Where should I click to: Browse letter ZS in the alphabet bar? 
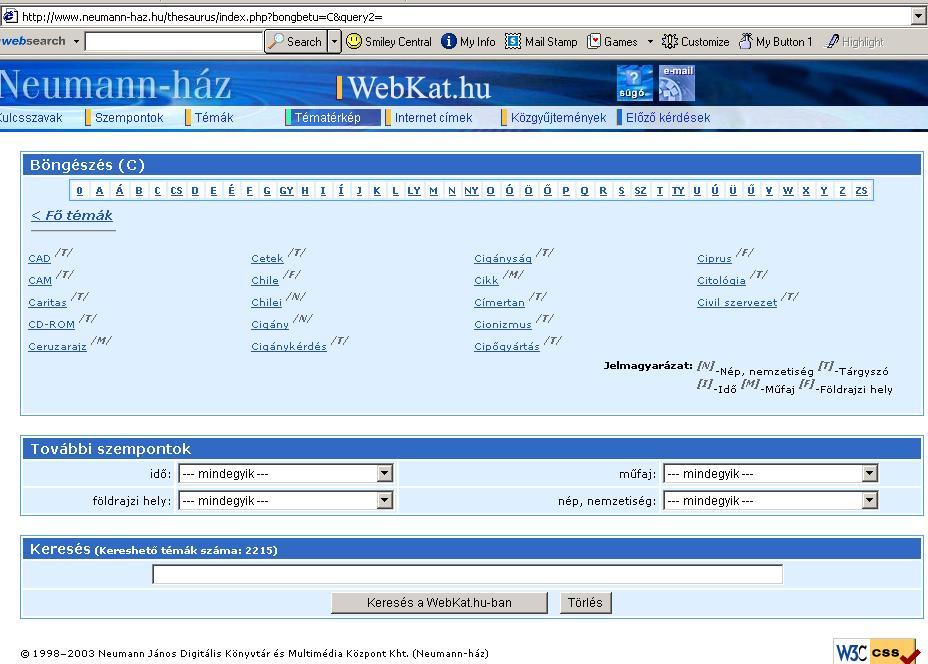click(x=861, y=191)
